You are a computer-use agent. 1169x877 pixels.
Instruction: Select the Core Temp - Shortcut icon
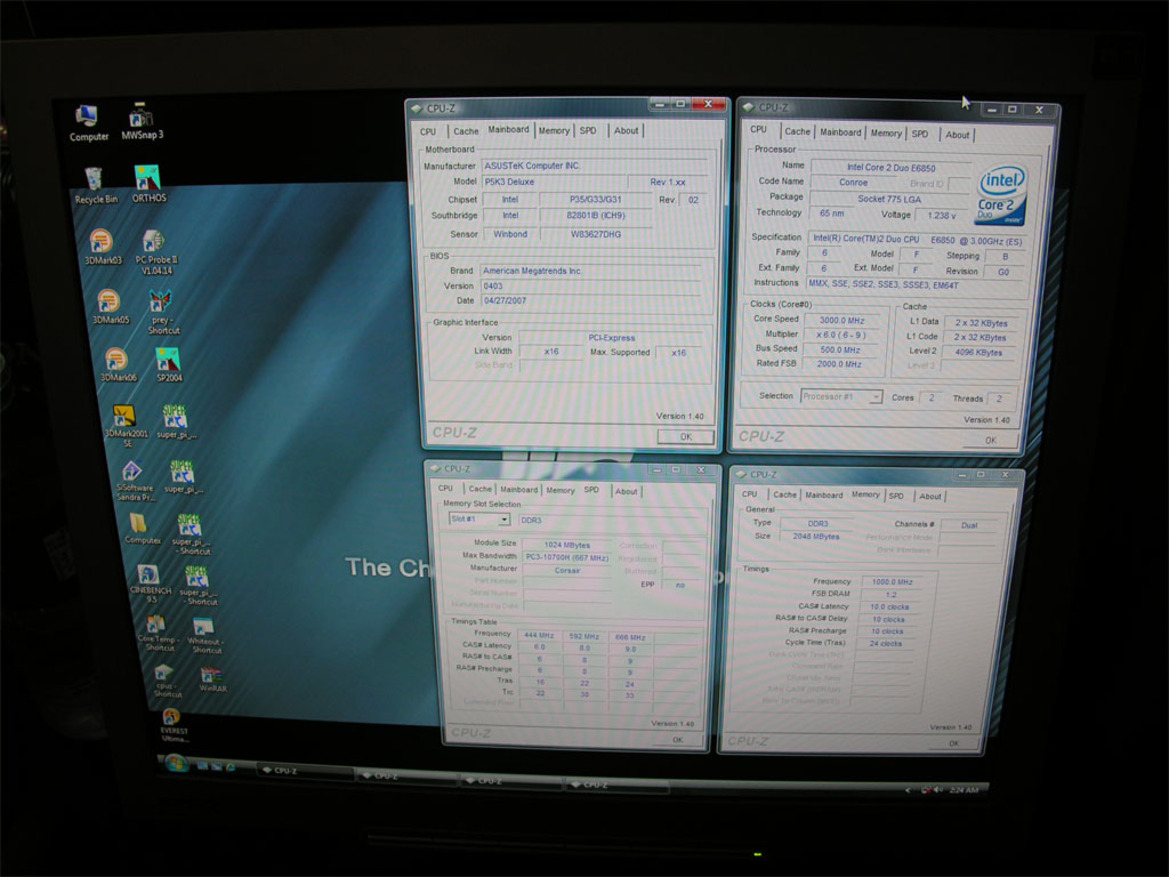point(158,633)
